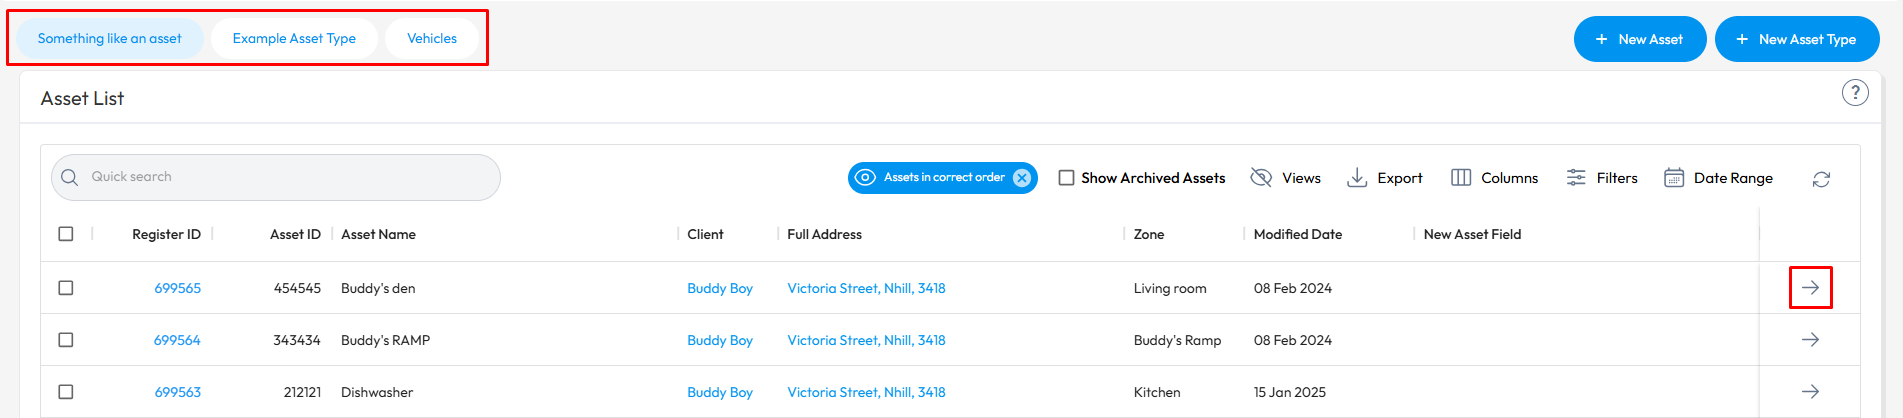Open Victoria Street address for row 699565
This screenshot has width=1903, height=418.
(866, 288)
